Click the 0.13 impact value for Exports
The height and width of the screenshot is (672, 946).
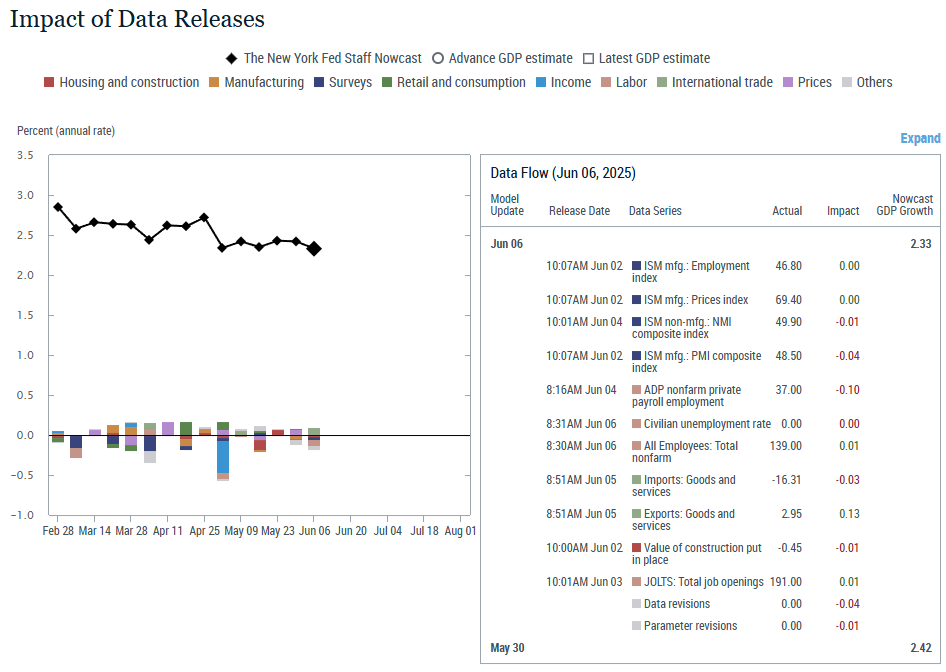[849, 514]
